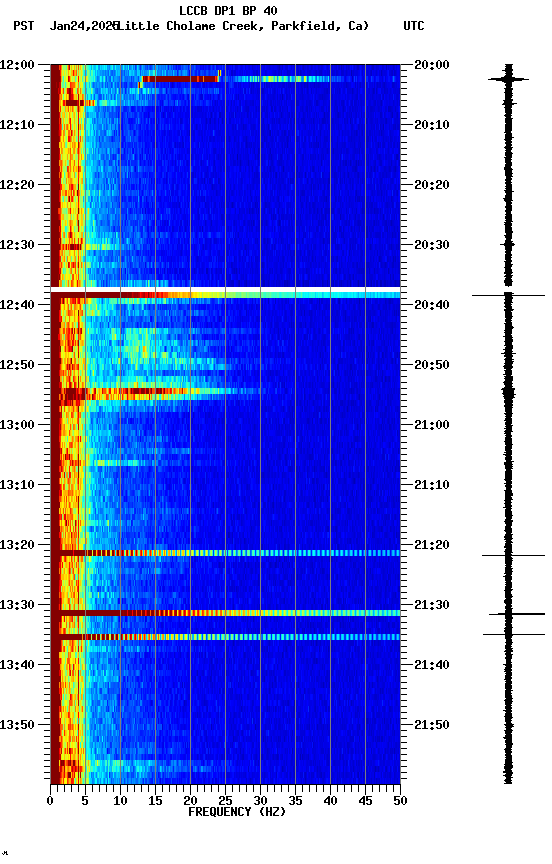
Task: Click the broadband spectrogram event band at 13:21
Action: [x=225, y=553]
